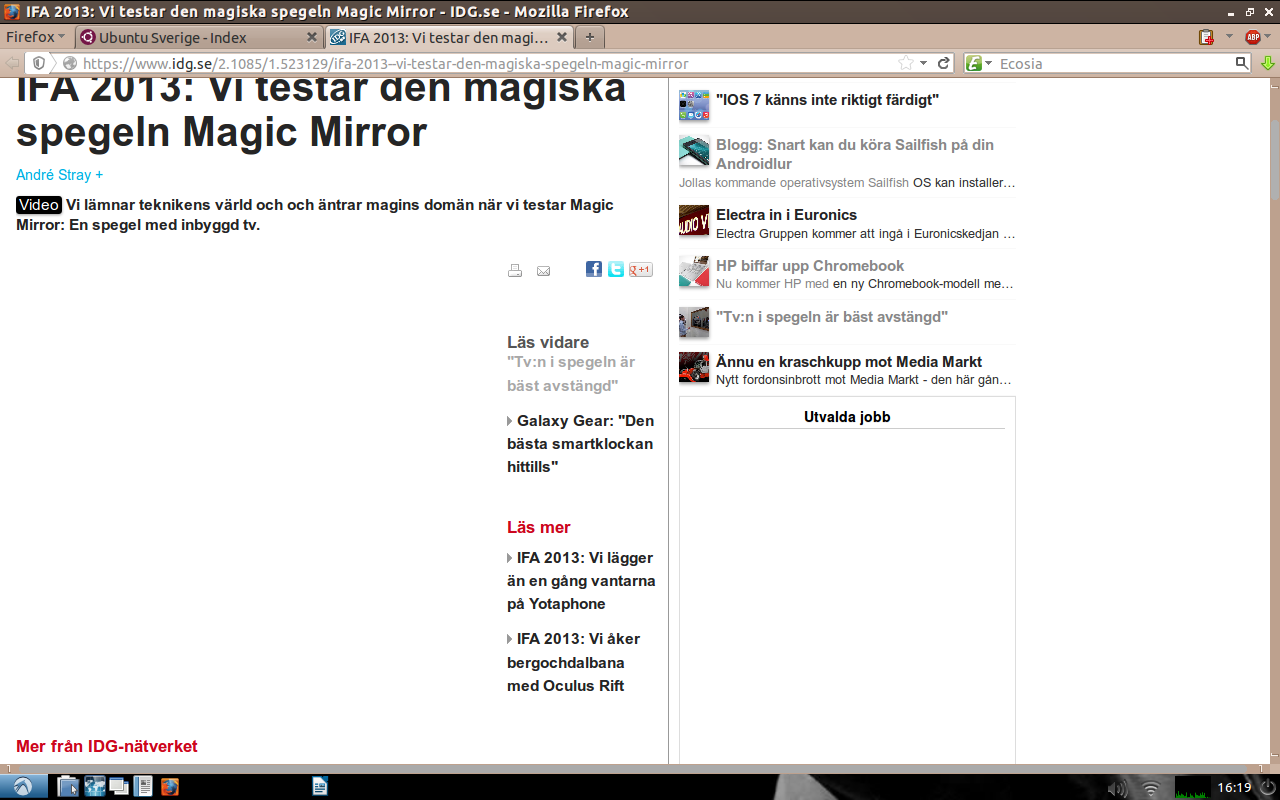
Task: Click the Mer från IDG-nätverket heading
Action: [107, 747]
